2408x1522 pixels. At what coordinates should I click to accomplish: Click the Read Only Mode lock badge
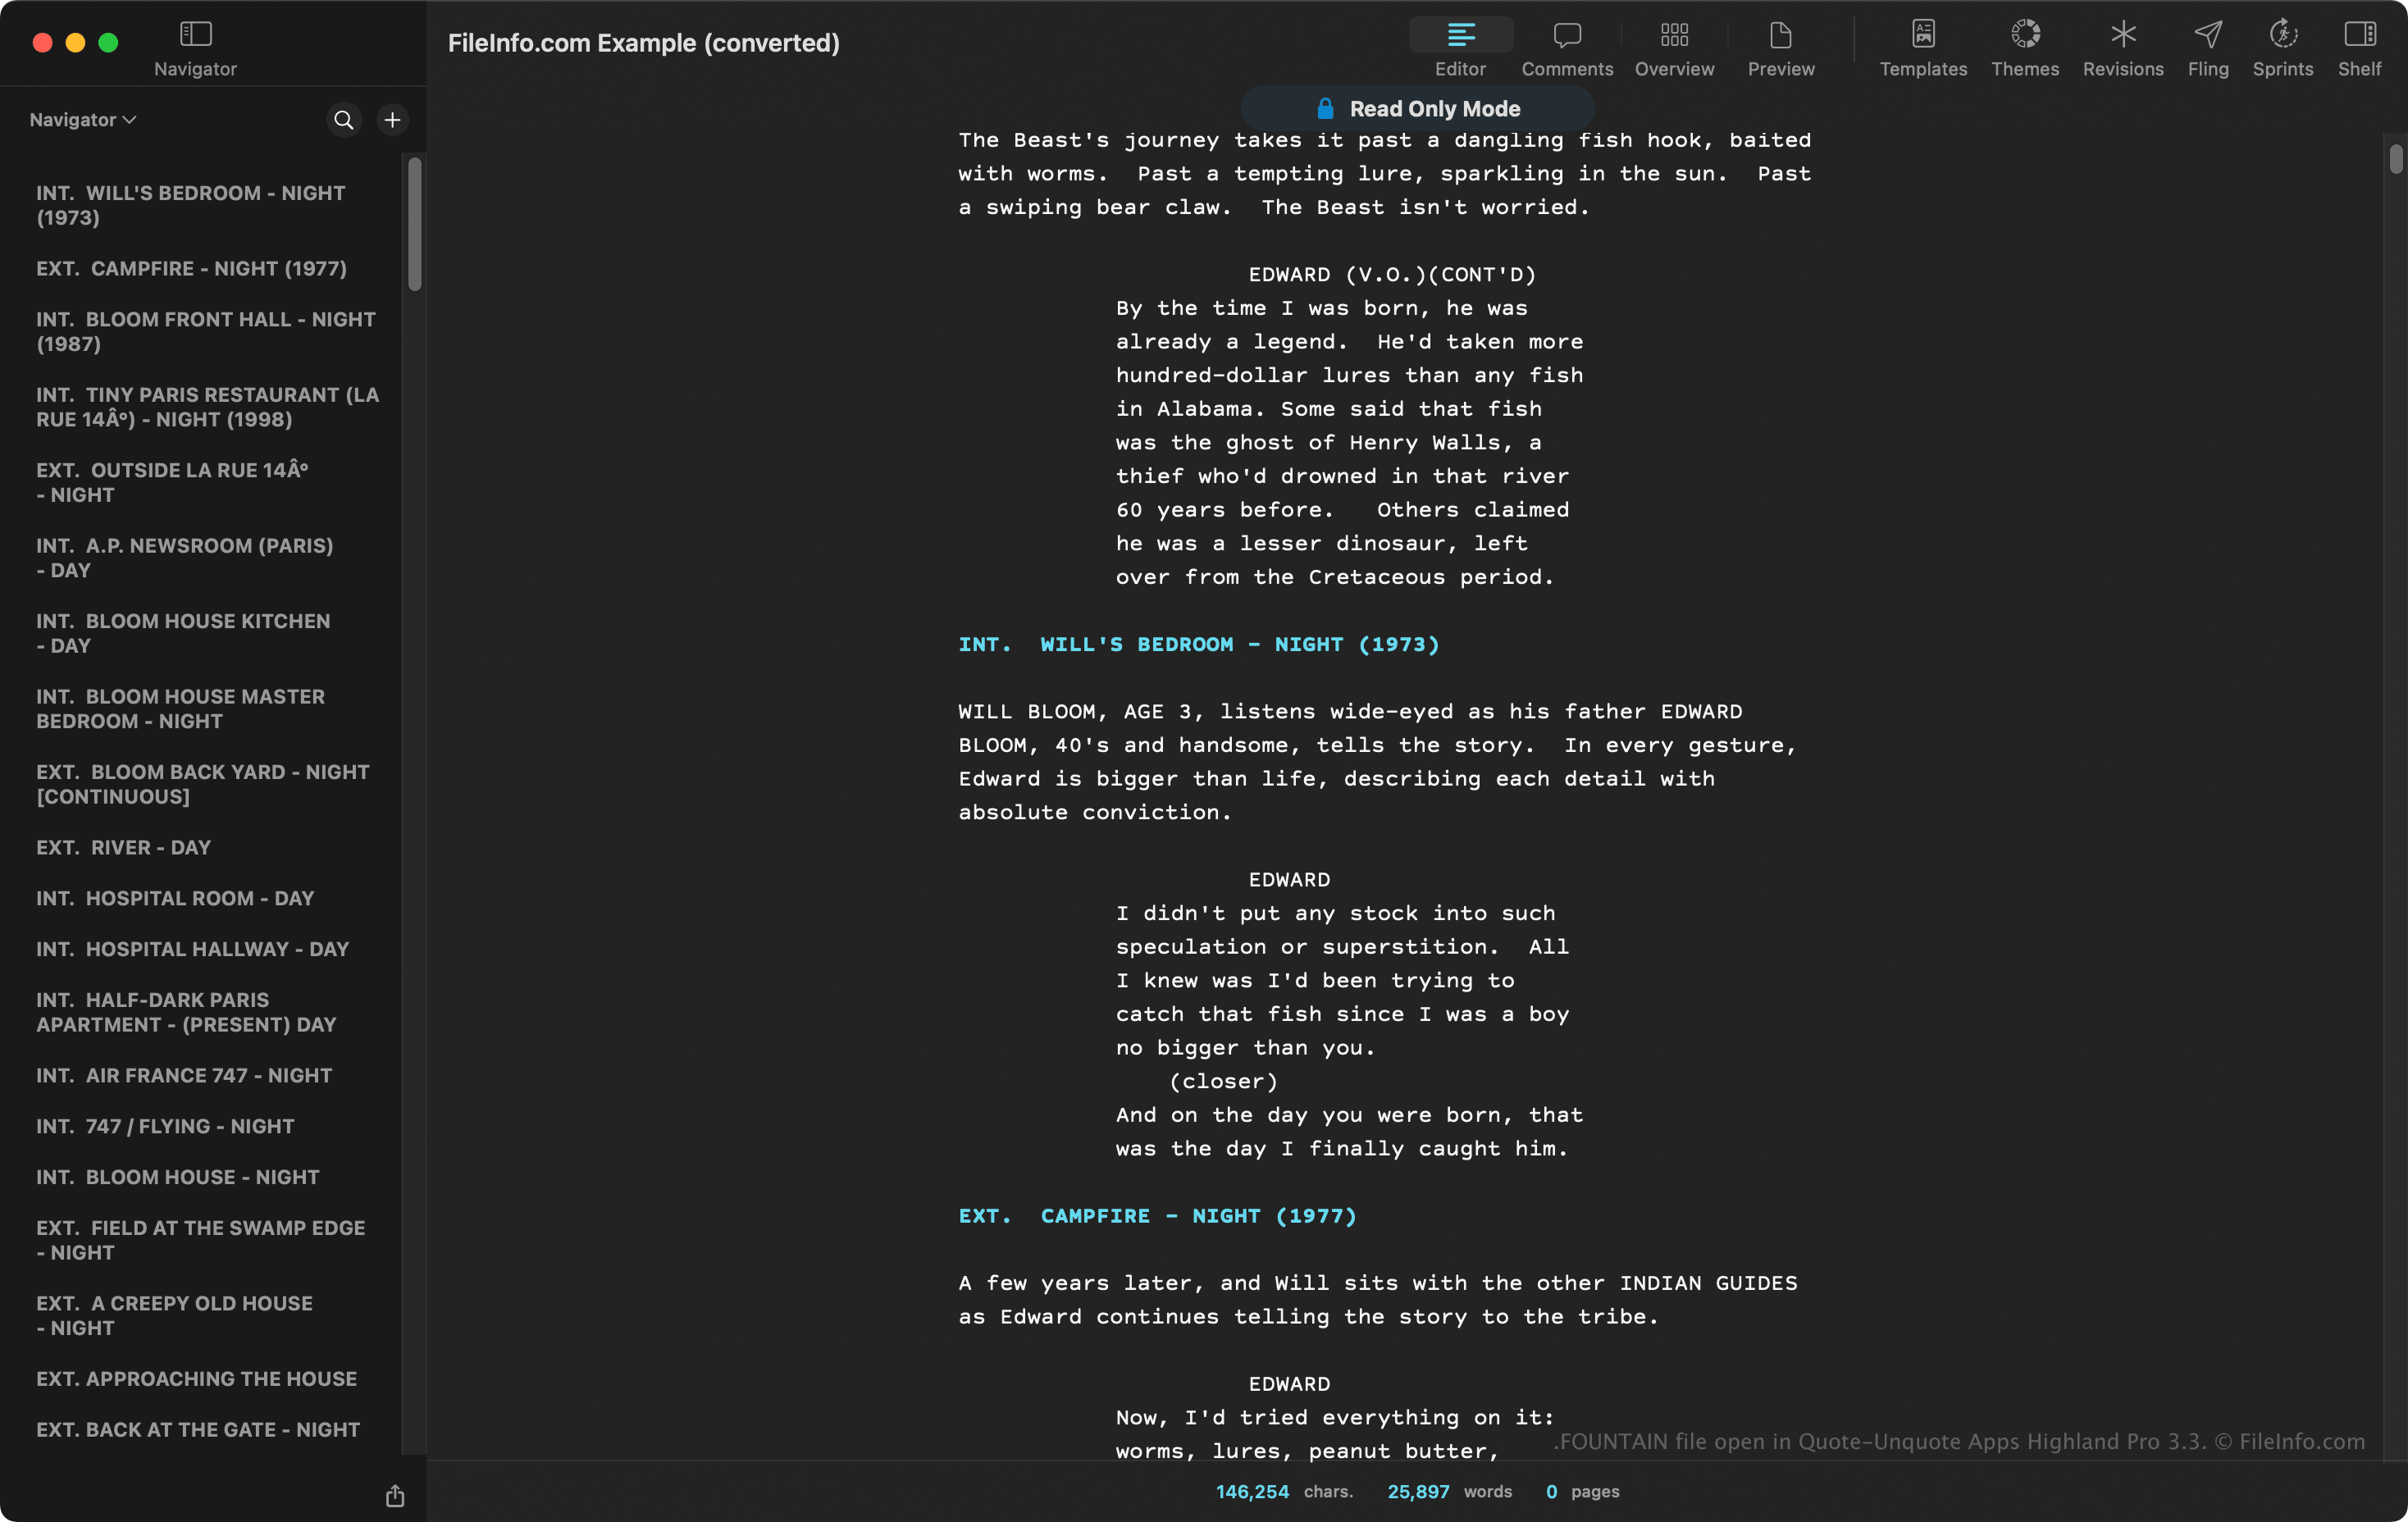point(1417,109)
